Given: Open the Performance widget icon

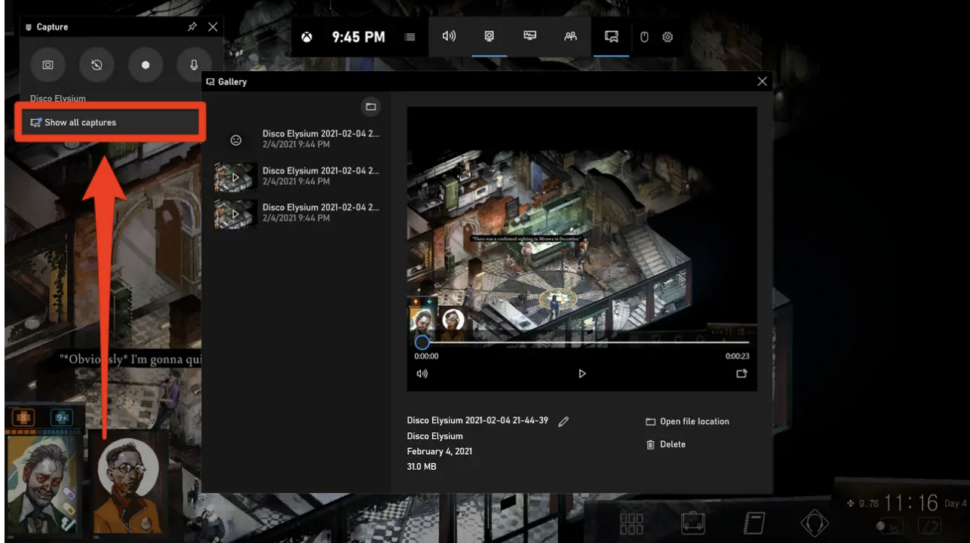Looking at the screenshot, I should click(x=530, y=37).
